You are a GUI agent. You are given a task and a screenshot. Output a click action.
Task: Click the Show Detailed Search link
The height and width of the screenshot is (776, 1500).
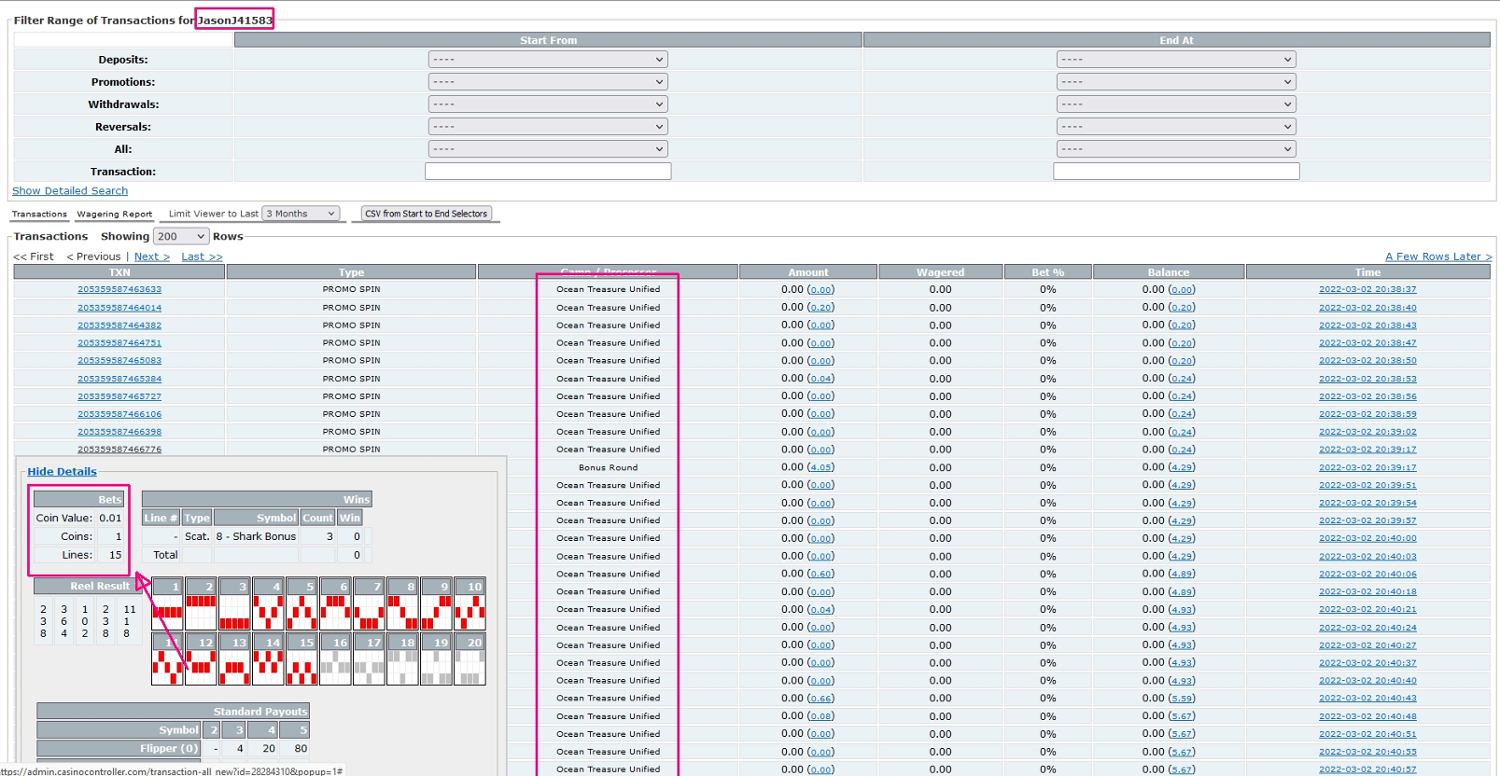pyautogui.click(x=70, y=191)
